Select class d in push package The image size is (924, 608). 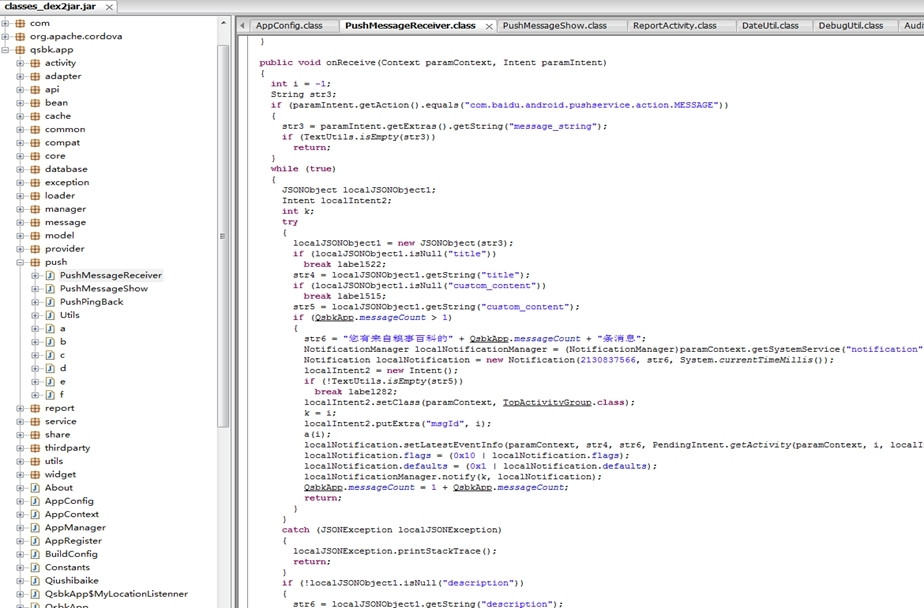coord(62,368)
